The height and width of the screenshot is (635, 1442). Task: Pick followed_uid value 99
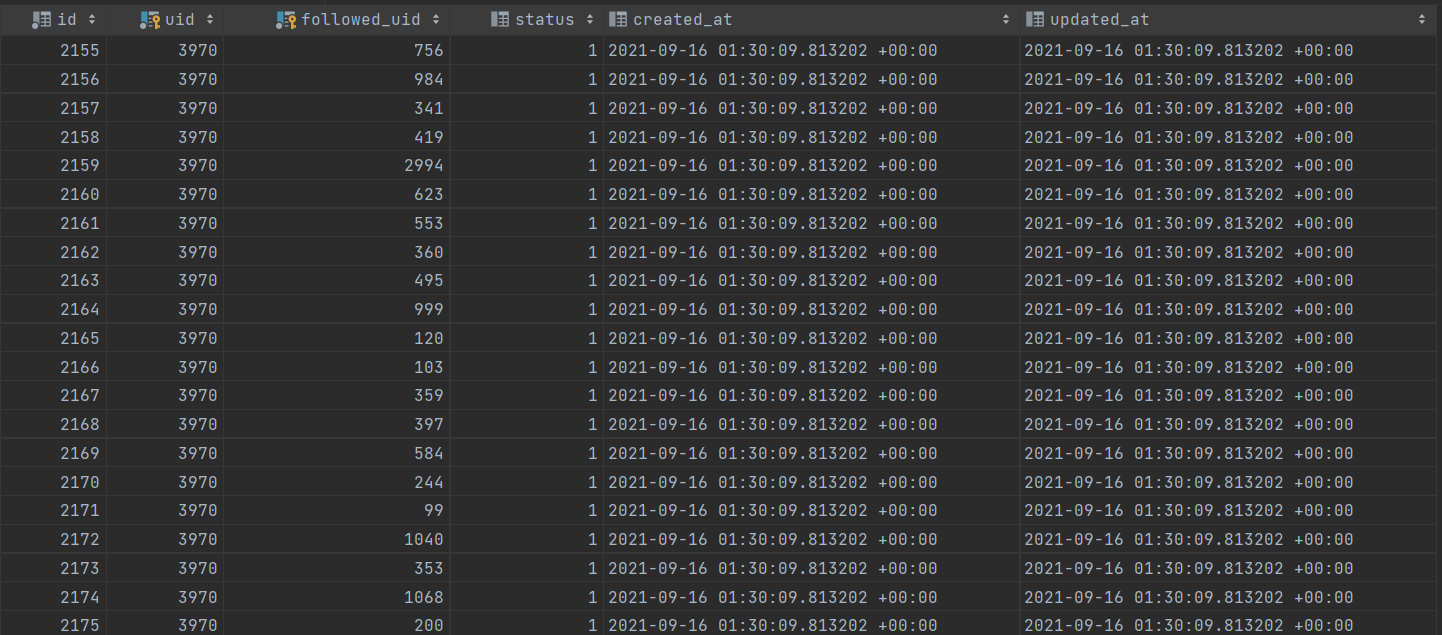click(x=434, y=511)
